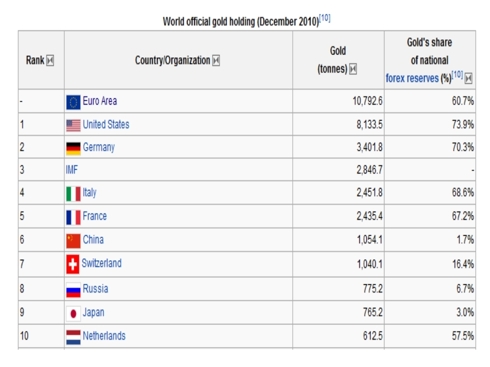Sort by Gold tonnes column icon

pos(353,69)
